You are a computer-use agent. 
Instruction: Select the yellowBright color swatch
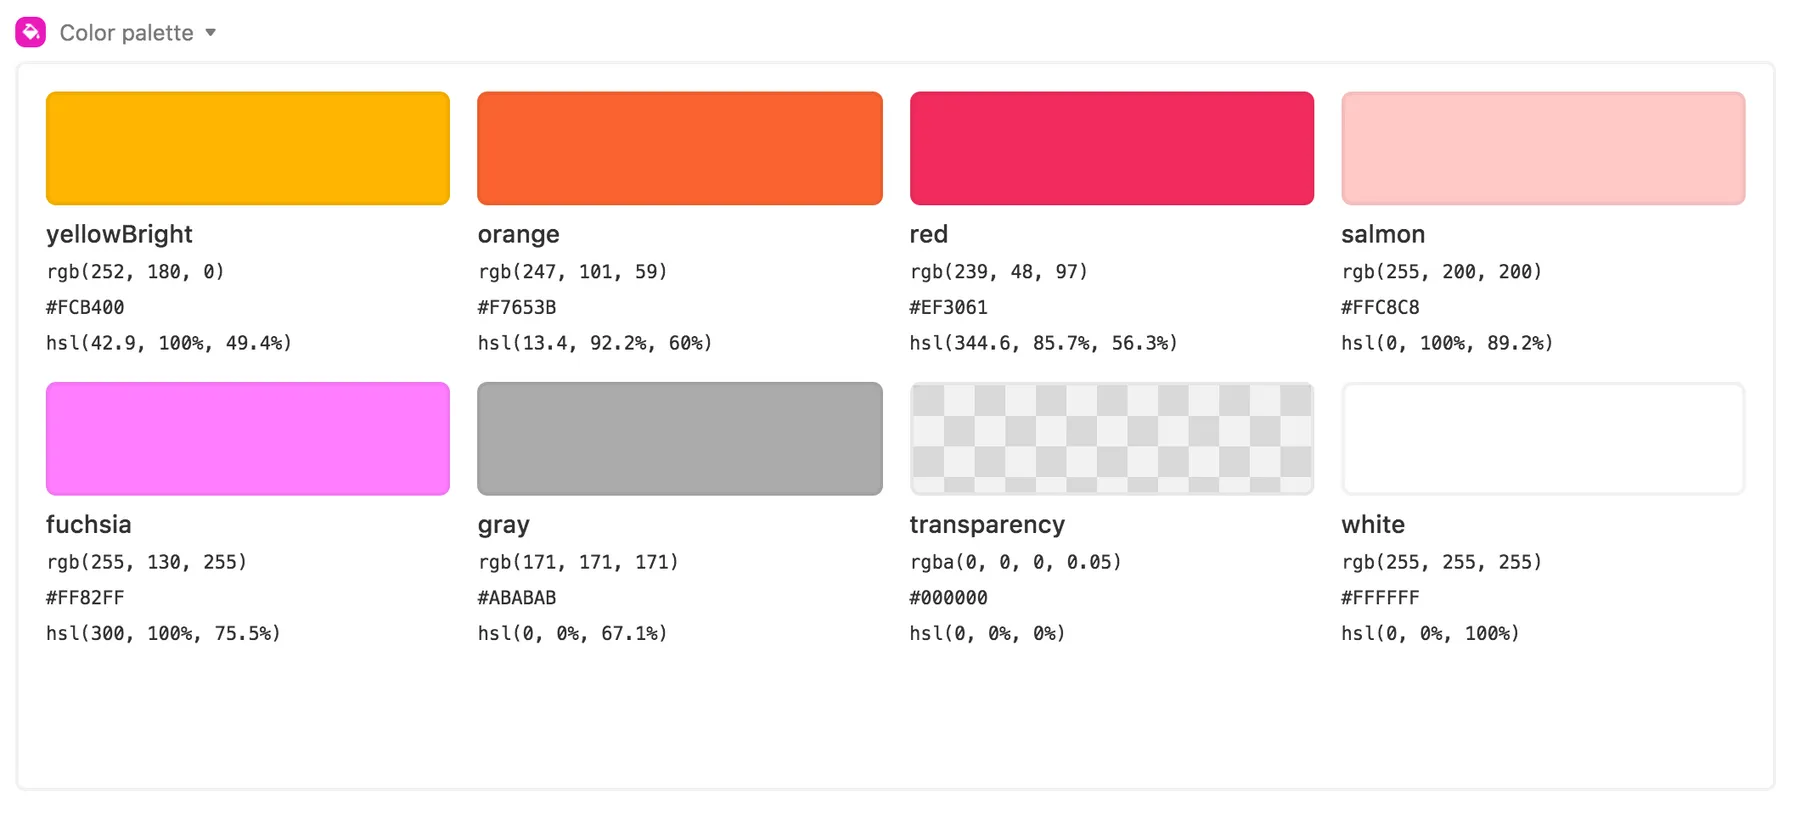click(248, 148)
